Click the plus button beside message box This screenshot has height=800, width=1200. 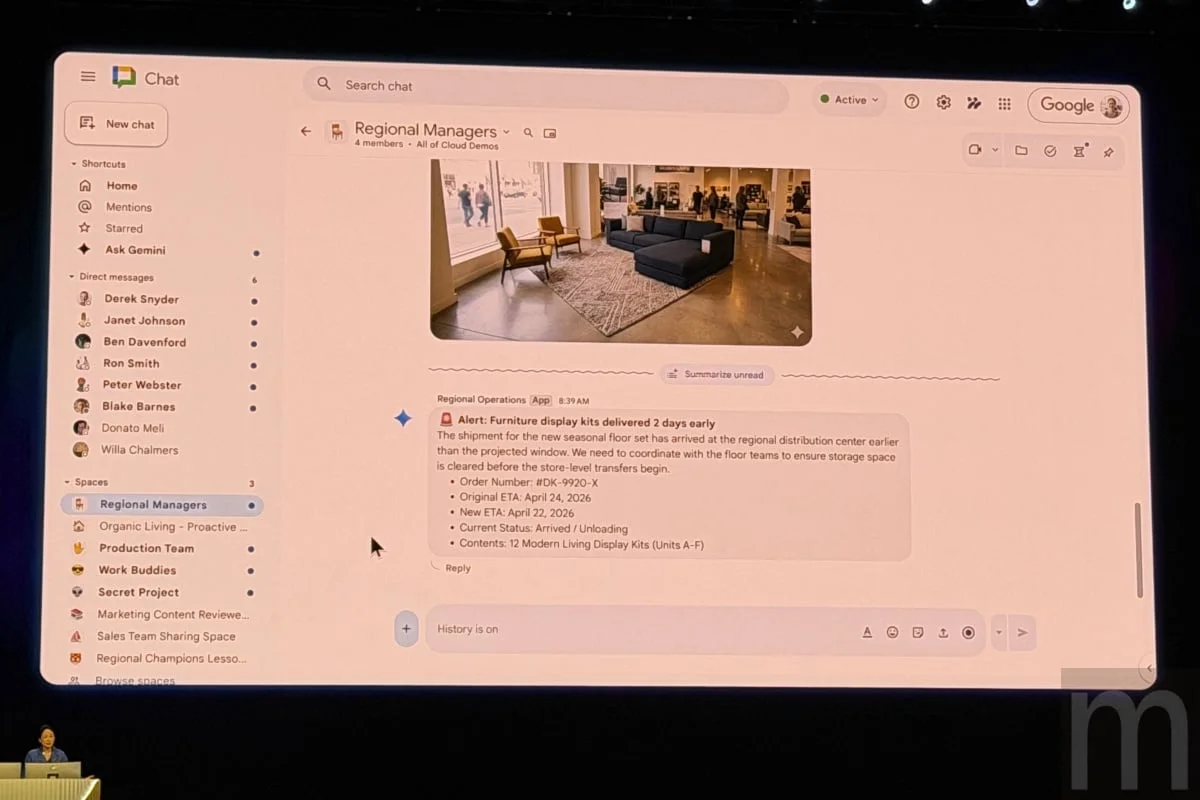pos(406,629)
